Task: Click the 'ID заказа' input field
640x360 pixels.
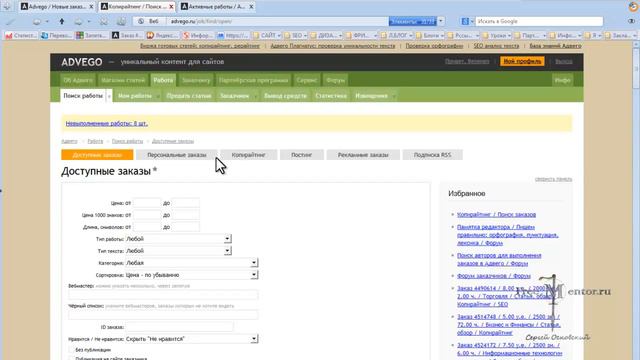Action: click(180, 327)
